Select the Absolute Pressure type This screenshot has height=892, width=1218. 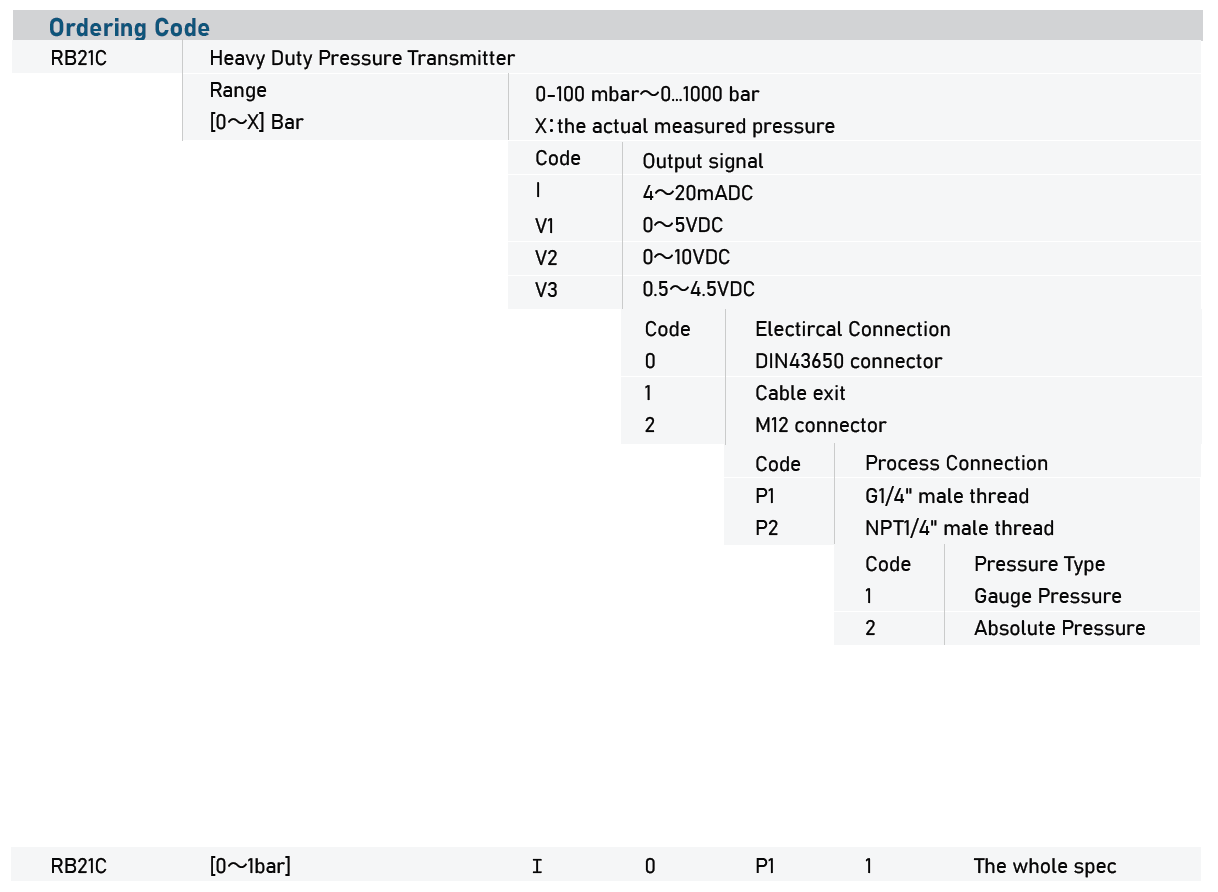point(1059,628)
